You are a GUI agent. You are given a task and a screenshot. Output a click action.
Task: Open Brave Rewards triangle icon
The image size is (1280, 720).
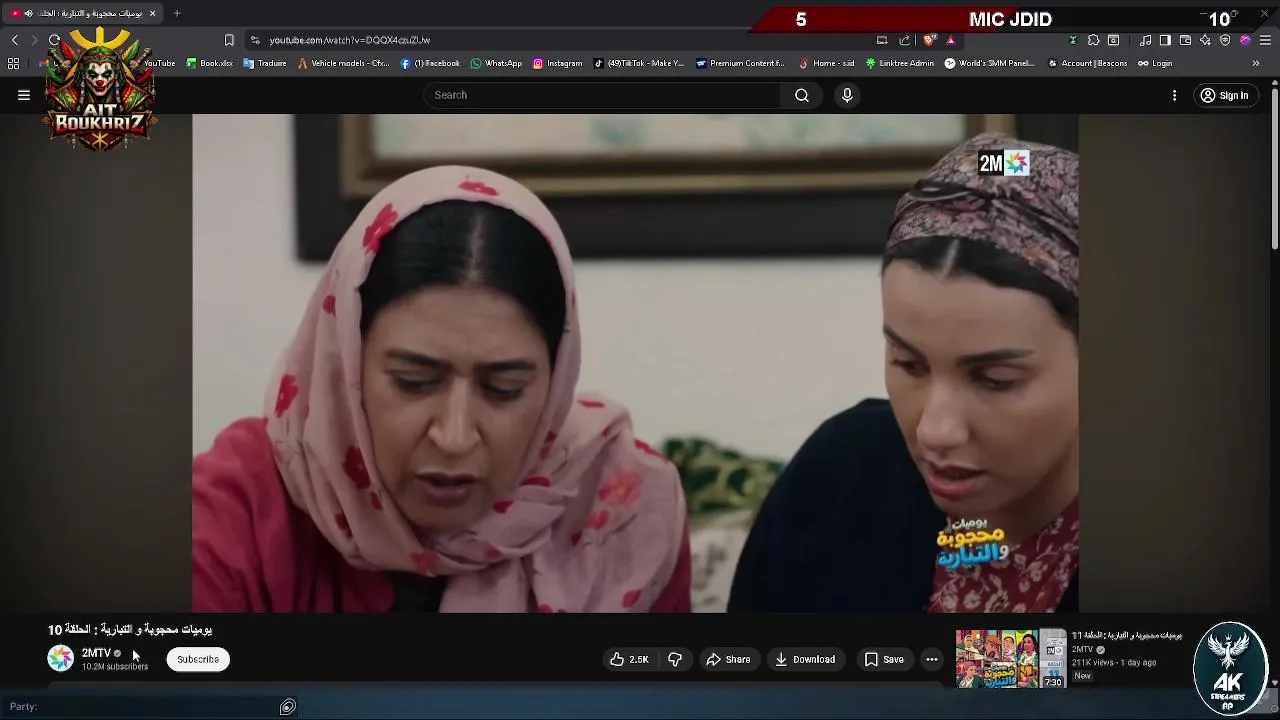point(951,40)
